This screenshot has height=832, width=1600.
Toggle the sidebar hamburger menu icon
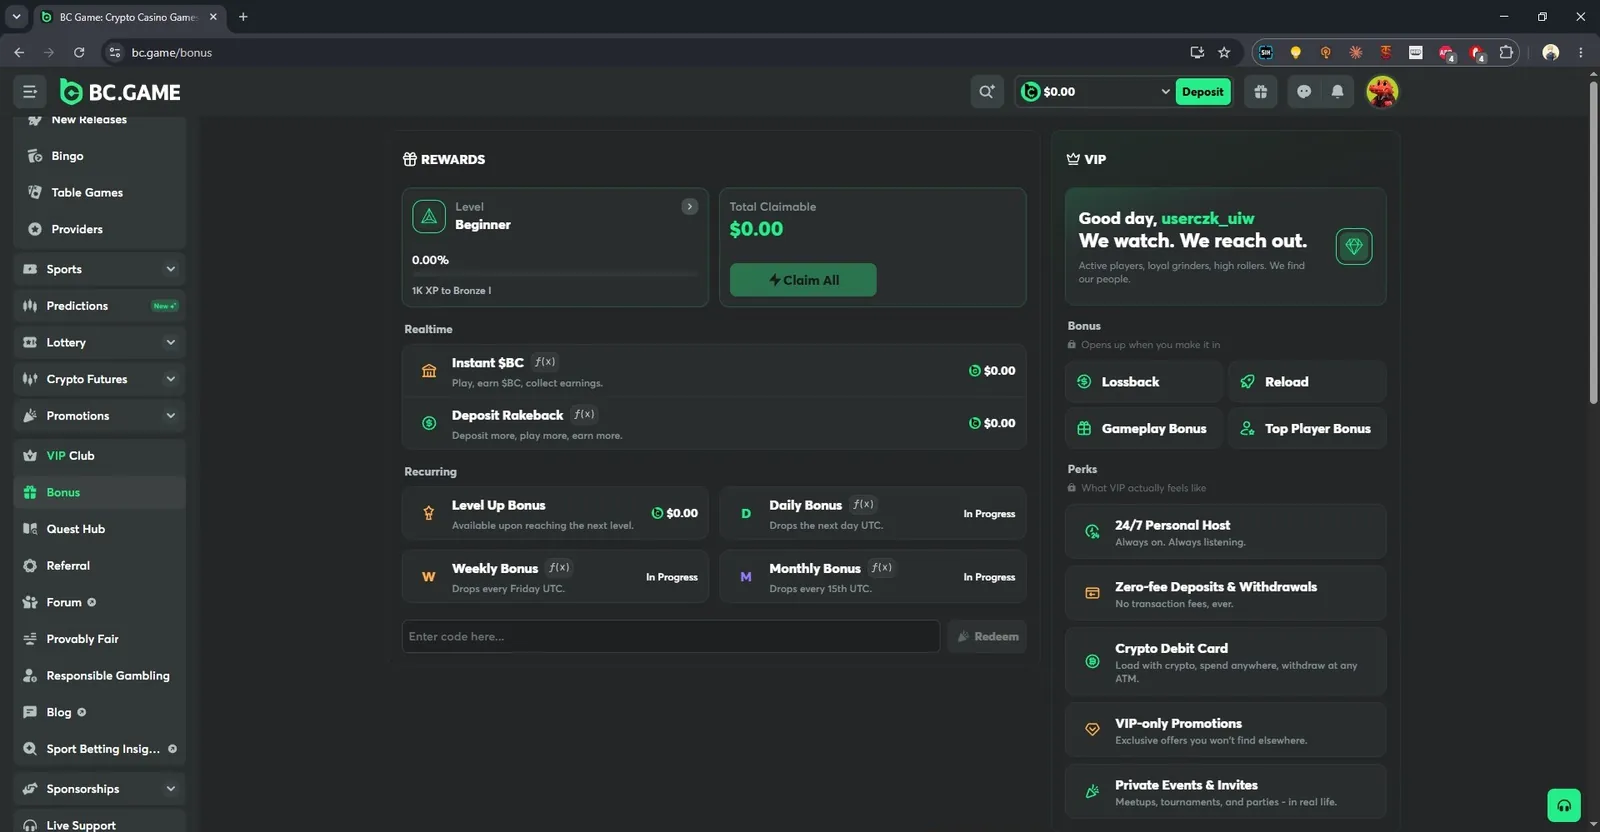click(30, 92)
